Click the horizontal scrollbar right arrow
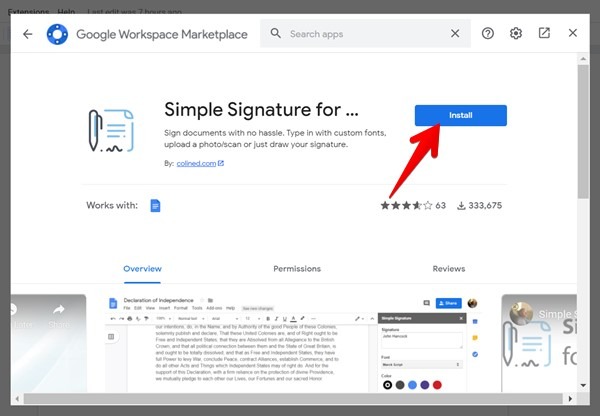Image resolution: width=600 pixels, height=416 pixels. point(570,398)
